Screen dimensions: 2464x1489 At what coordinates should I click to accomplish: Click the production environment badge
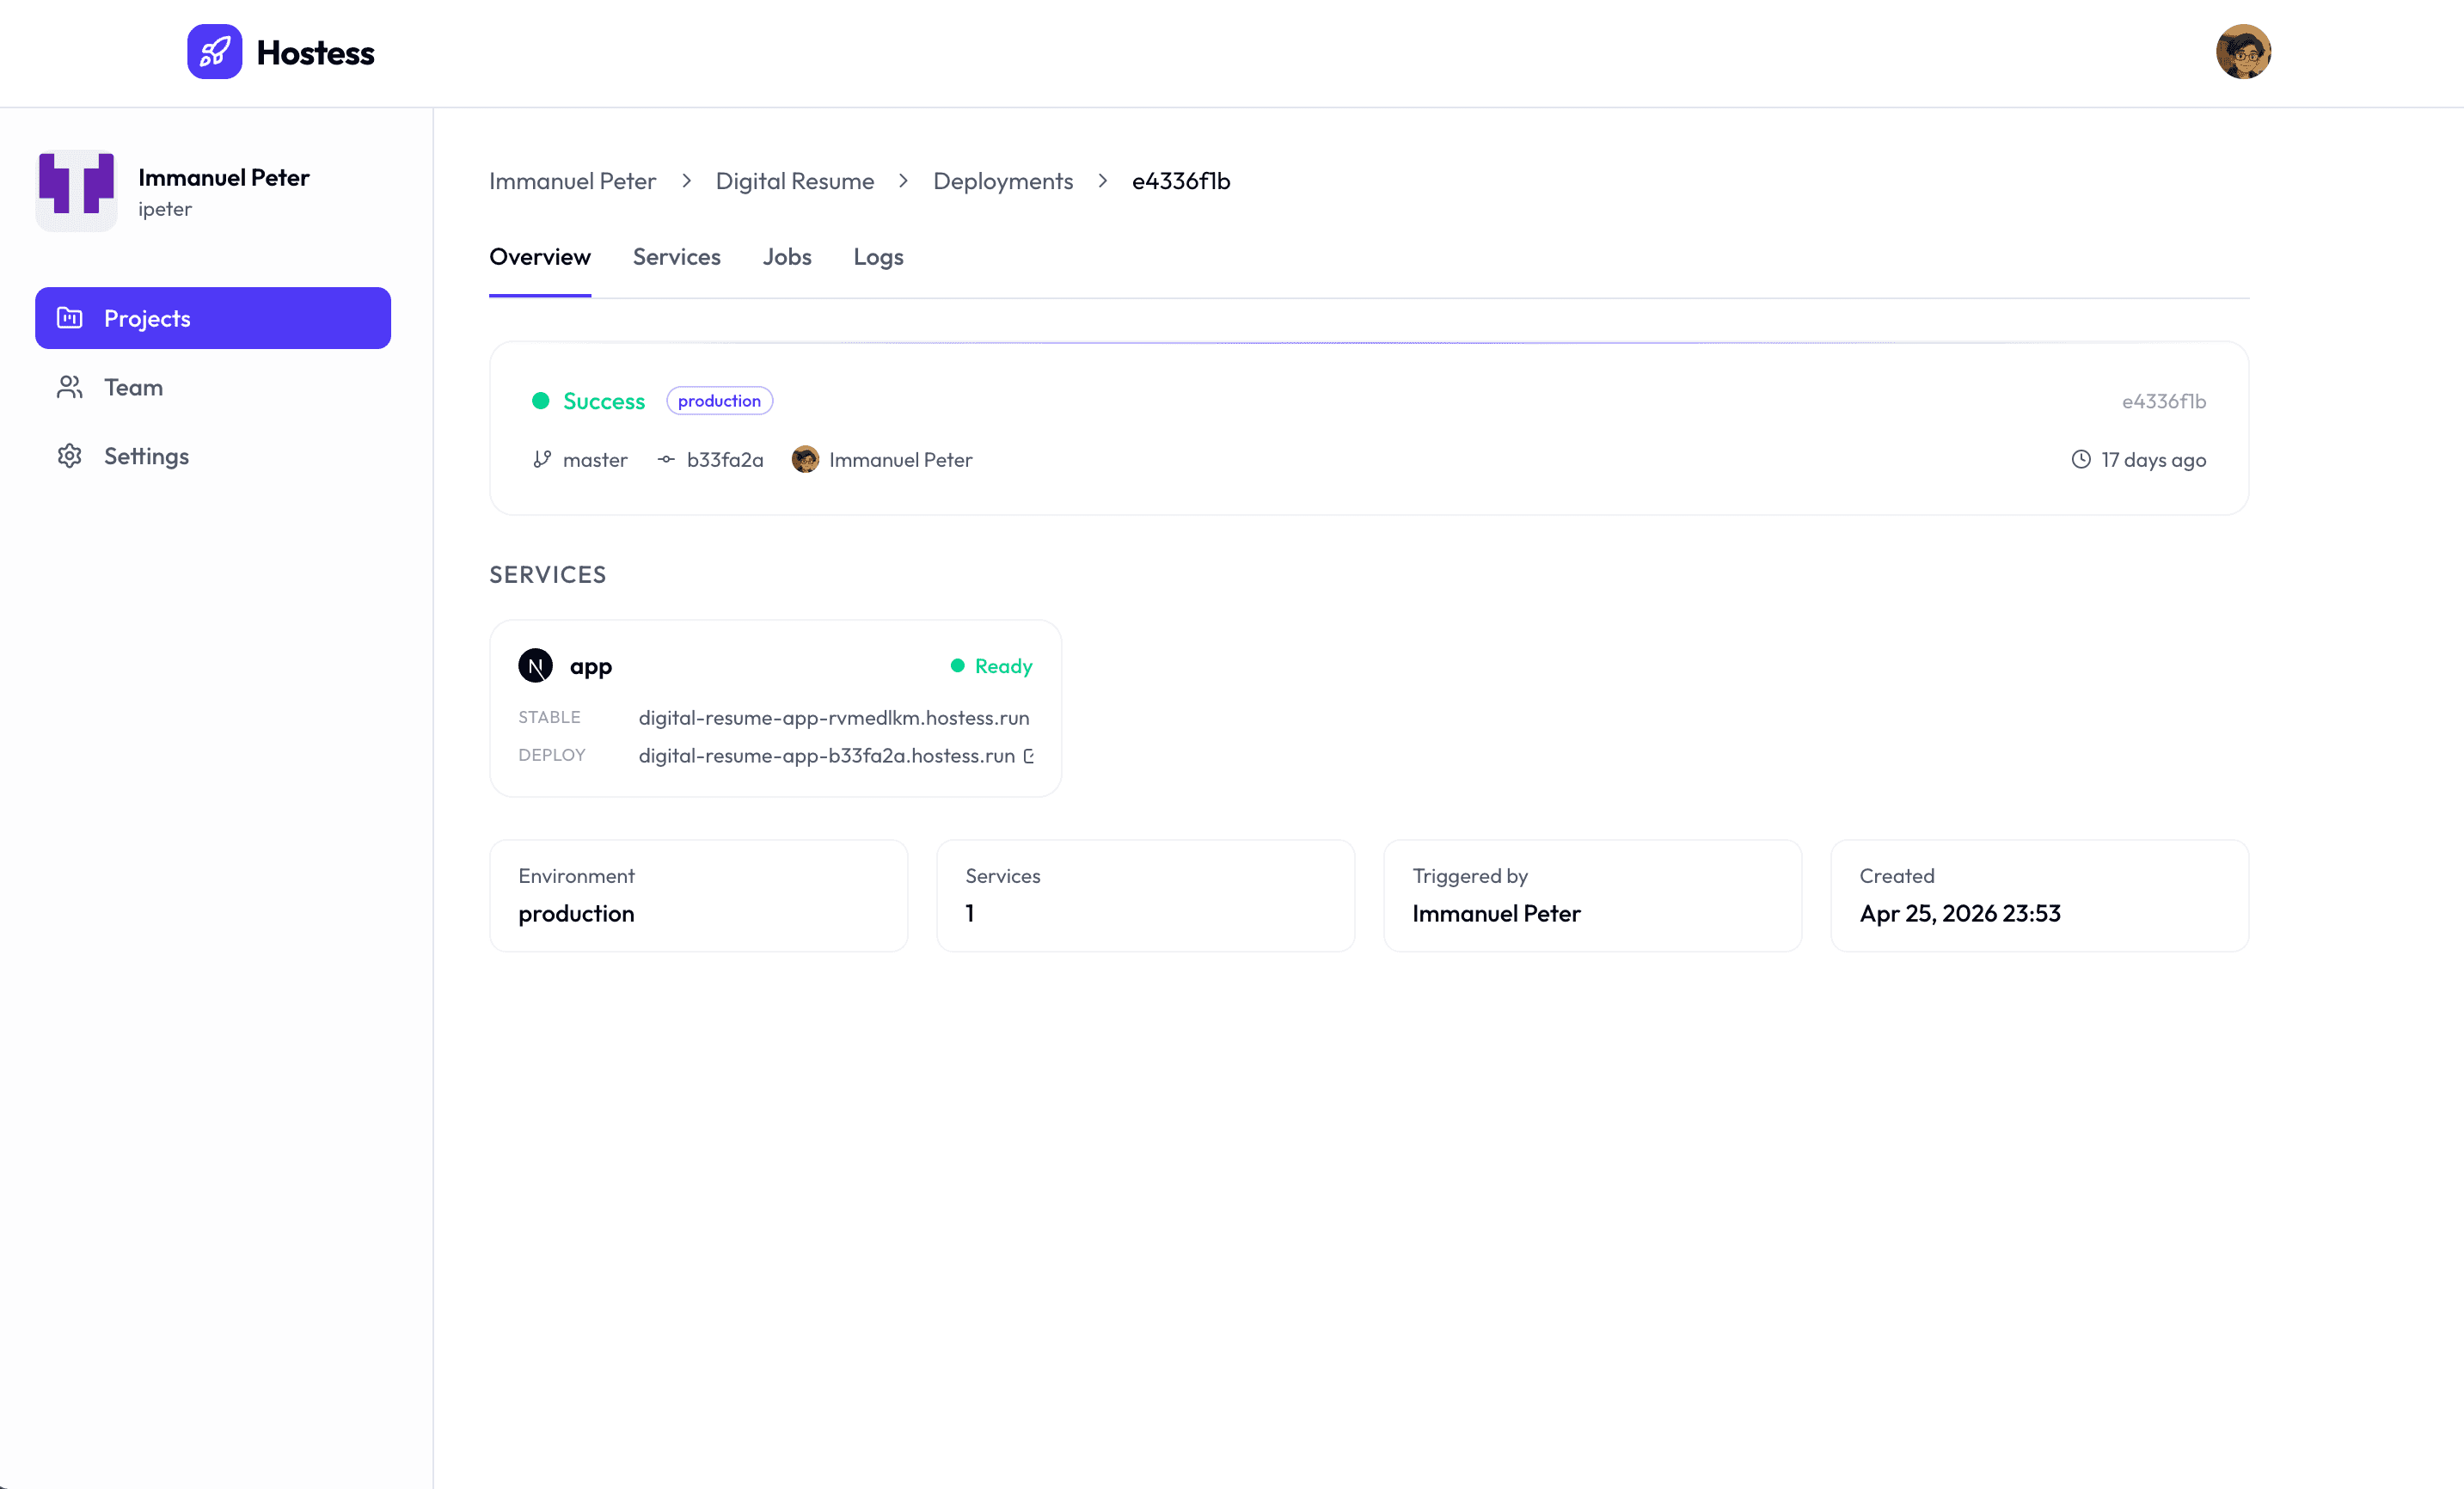[720, 401]
